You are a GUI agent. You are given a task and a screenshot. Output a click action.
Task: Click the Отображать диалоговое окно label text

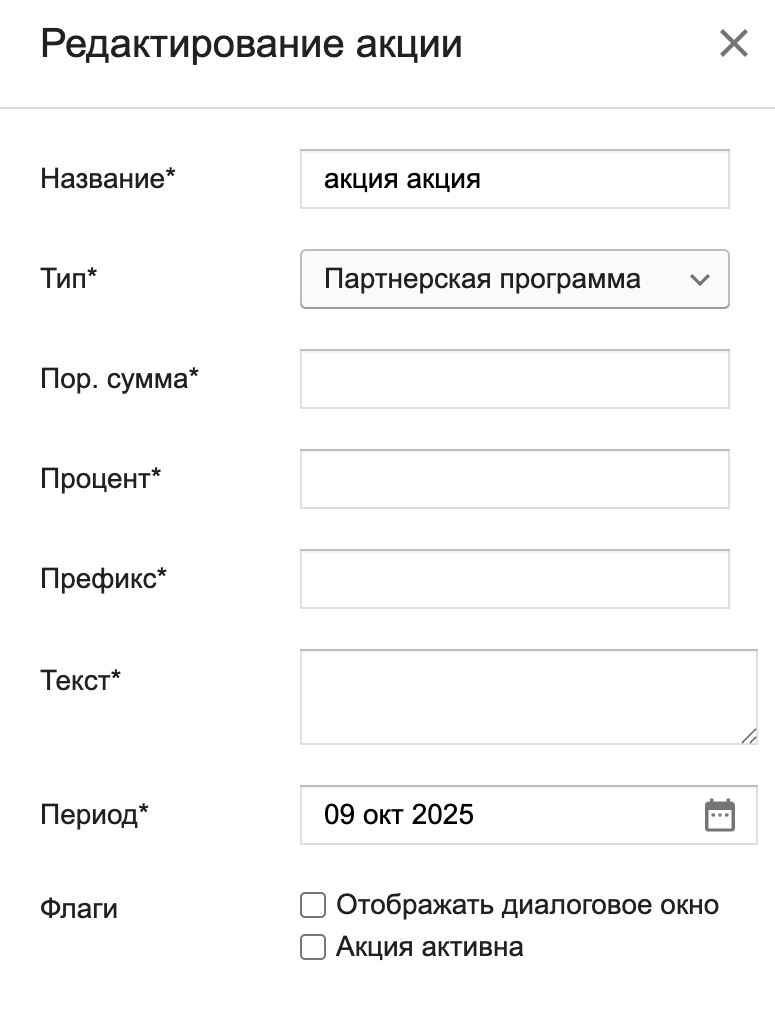[527, 906]
